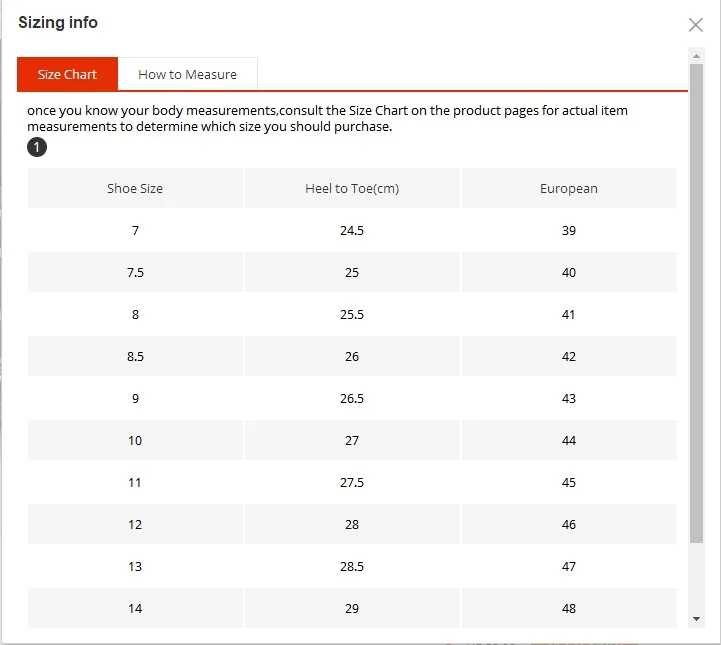The height and width of the screenshot is (645, 721).
Task: Click the European size 45 cell
Action: click(569, 482)
